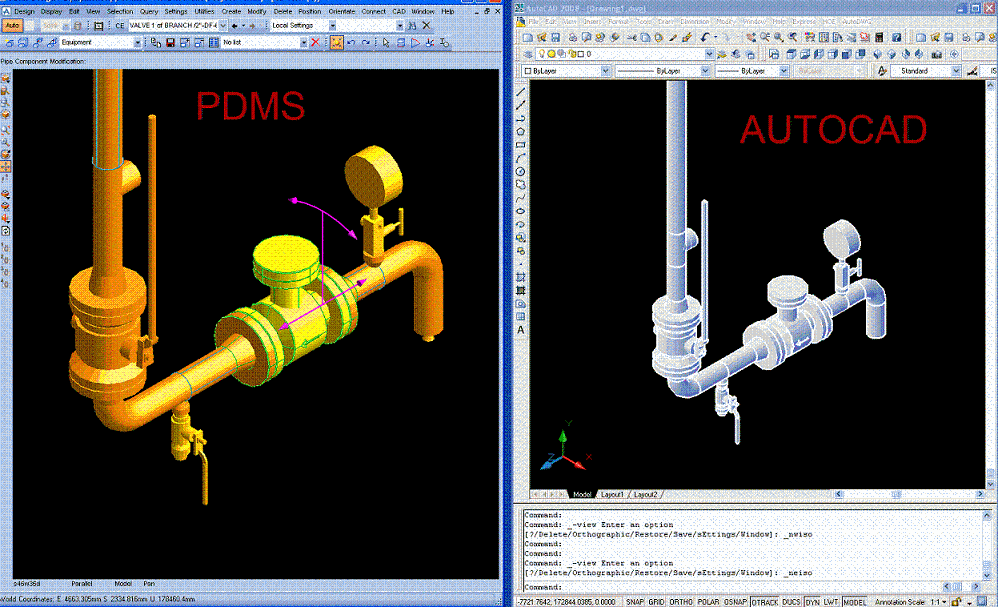Select the Multiline Text A tool in AutoCAD
Screen dimensions: 998x607
click(521, 330)
